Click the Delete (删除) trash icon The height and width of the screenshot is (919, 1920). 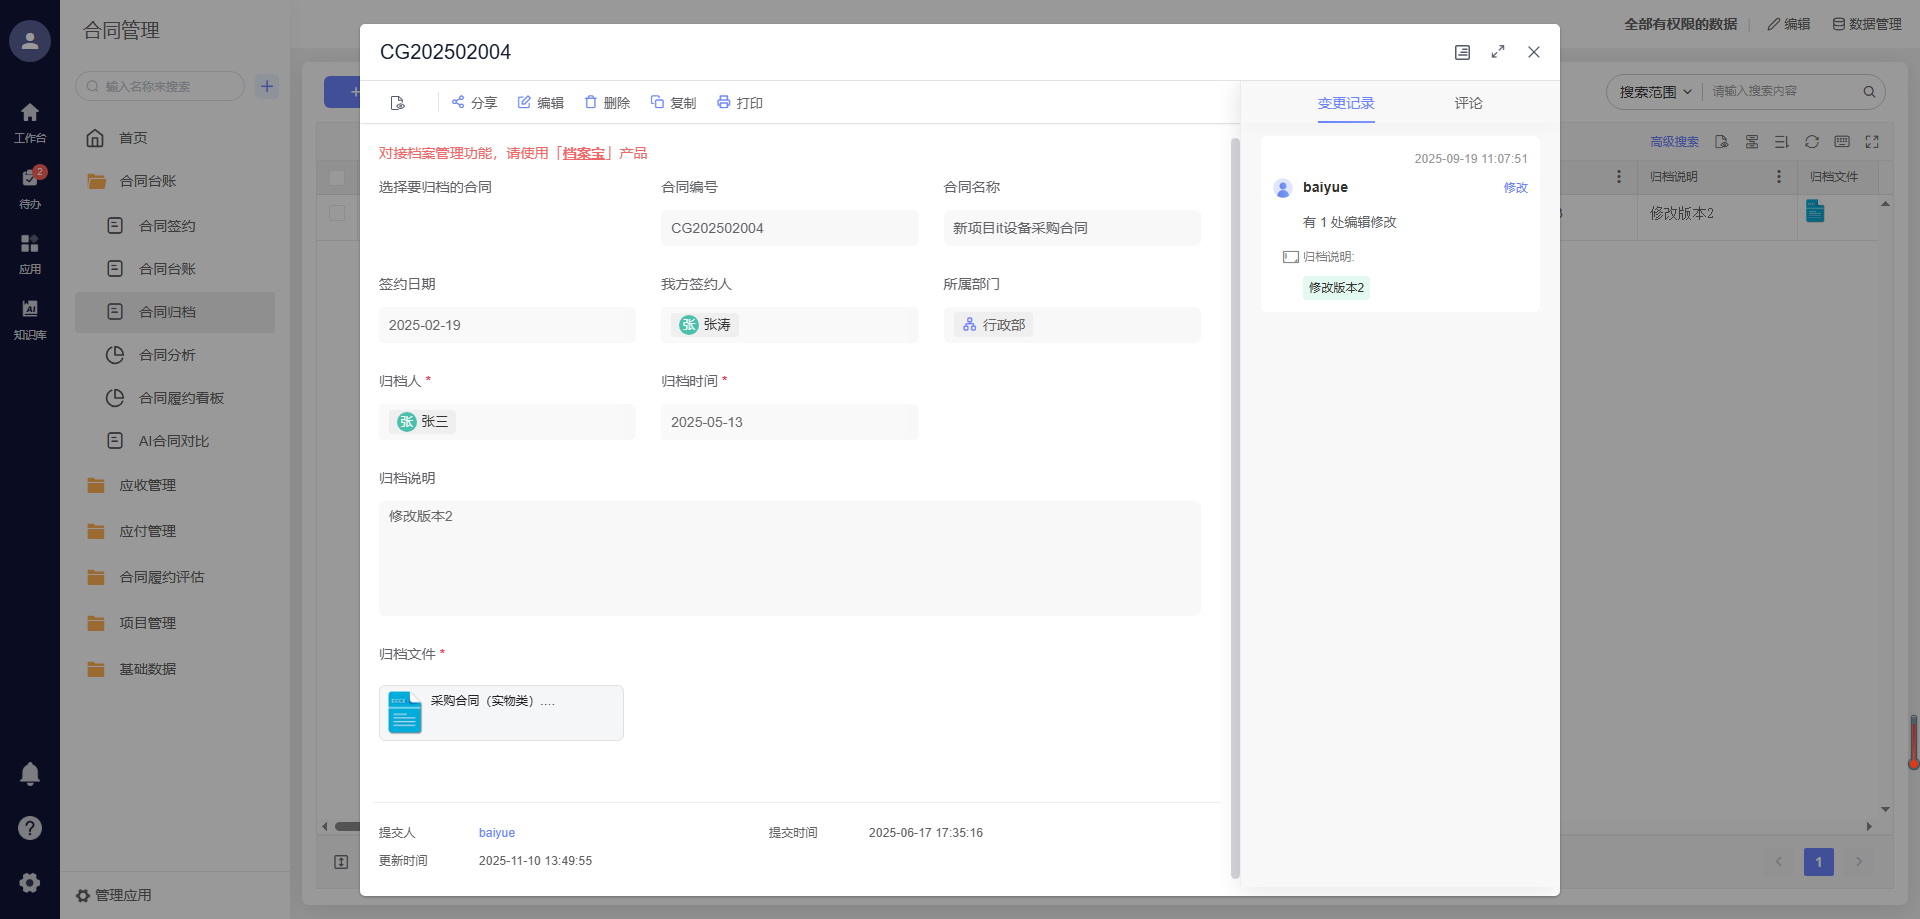point(591,102)
